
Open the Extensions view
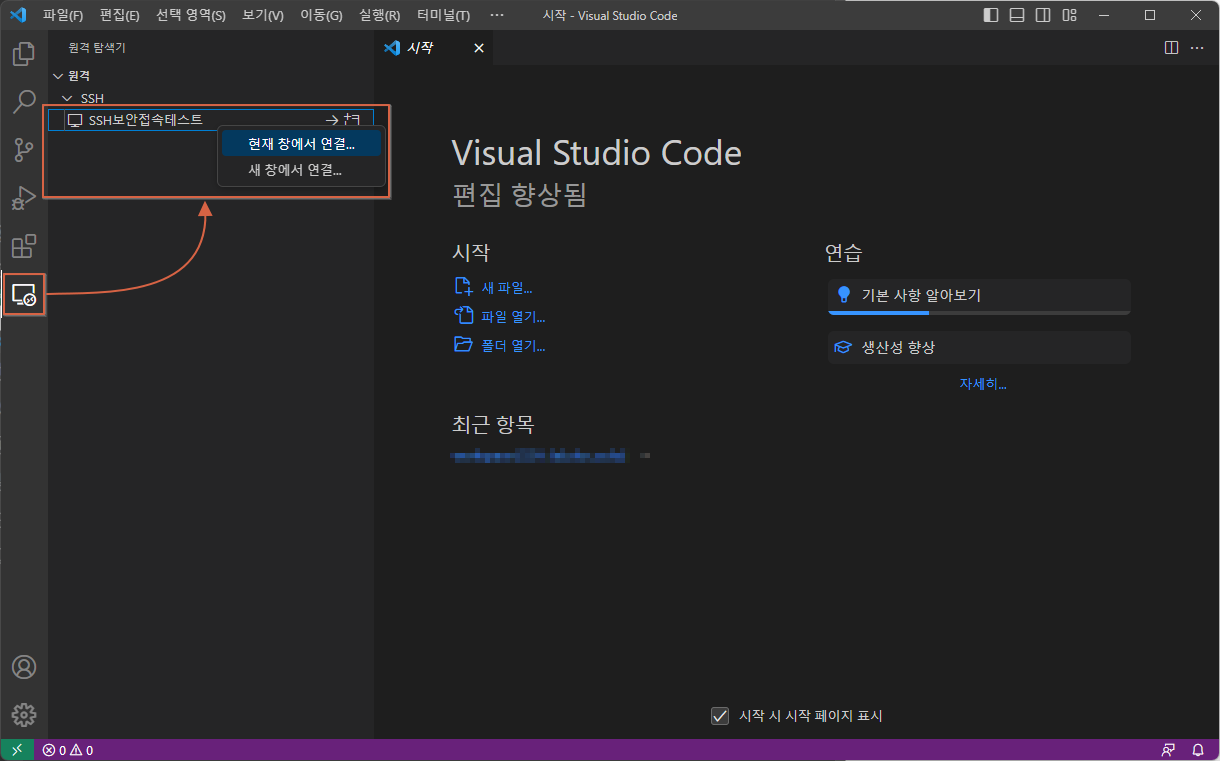point(24,246)
